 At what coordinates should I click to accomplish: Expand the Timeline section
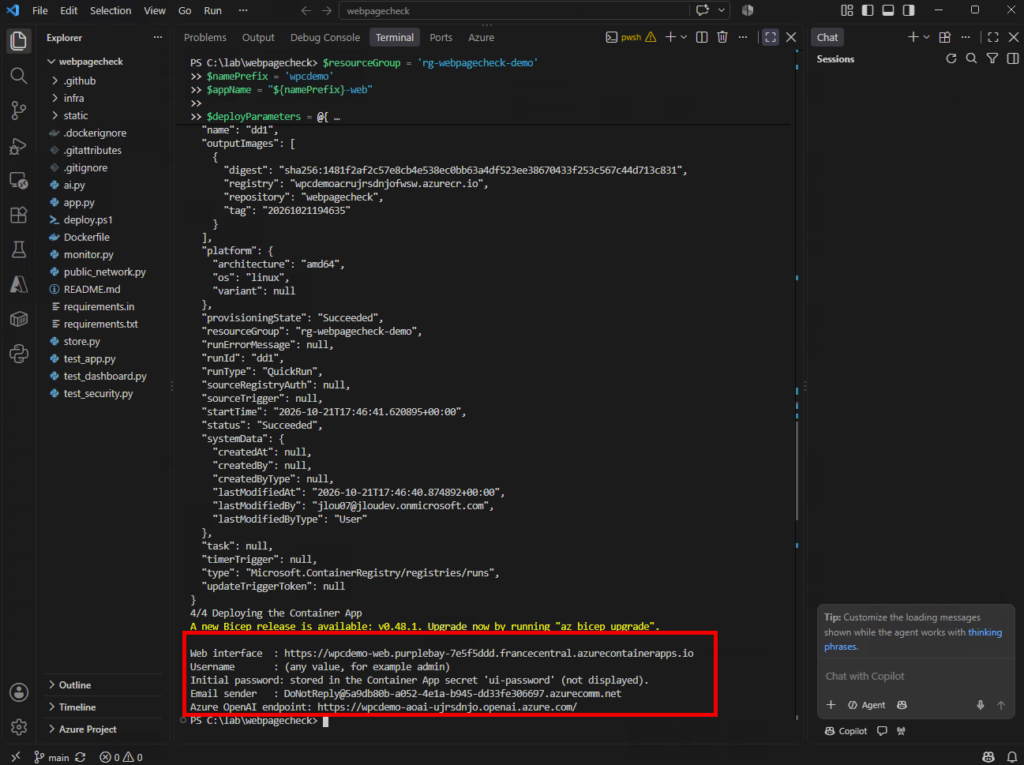click(103, 707)
